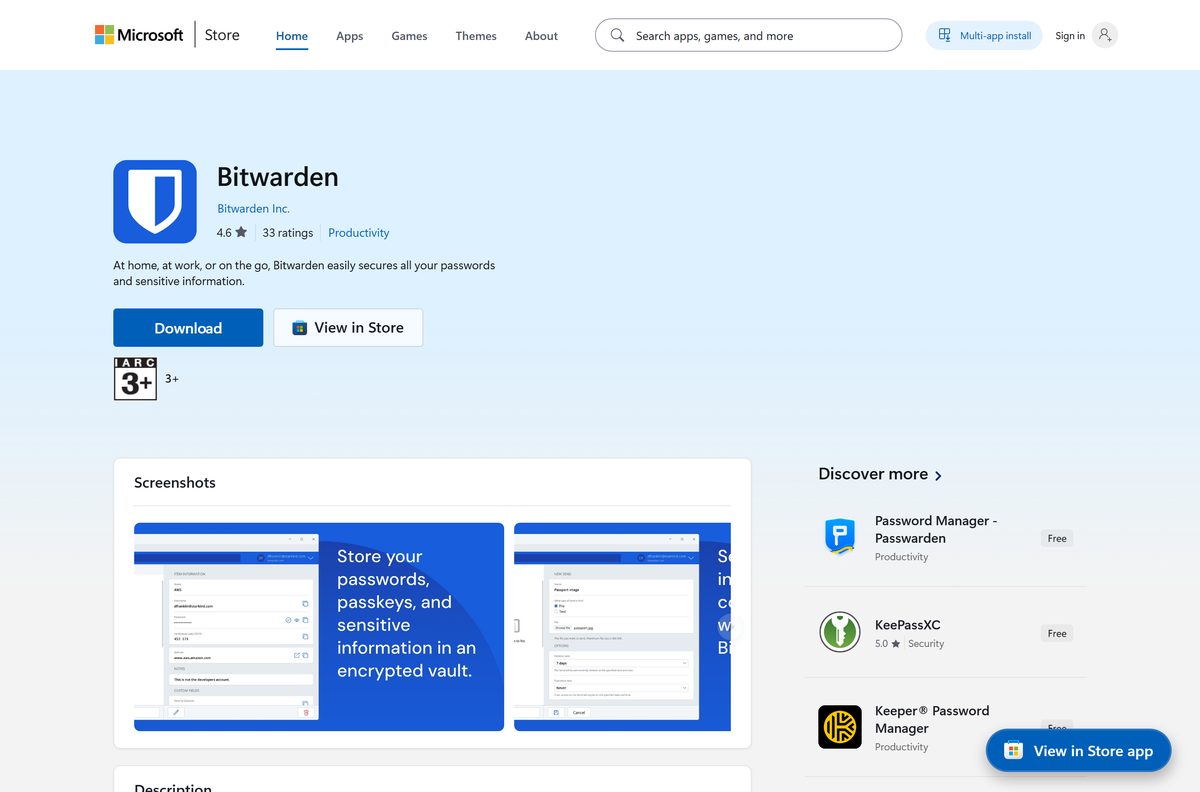Click the search magnifier icon
The width and height of the screenshot is (1200, 792).
[617, 35]
